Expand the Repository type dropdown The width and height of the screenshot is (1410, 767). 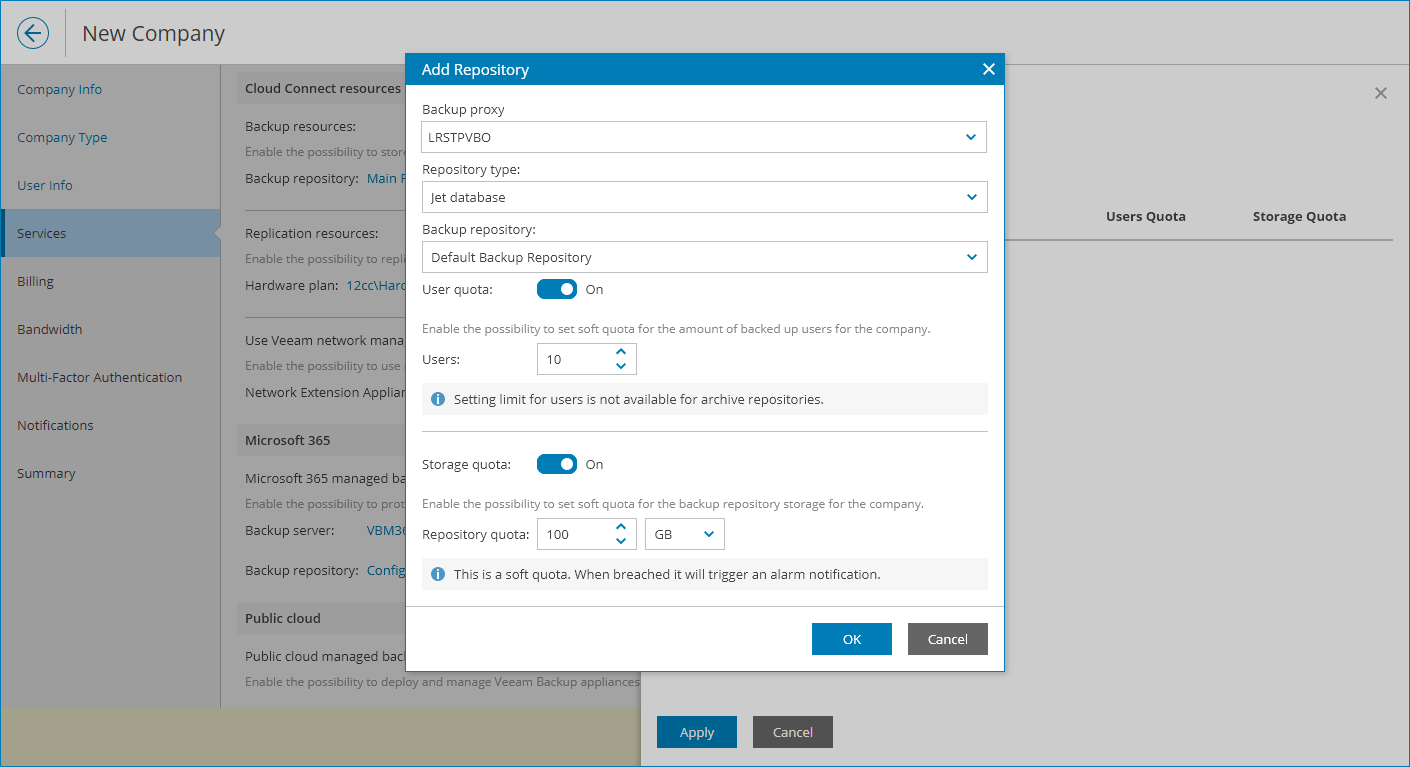coord(704,197)
